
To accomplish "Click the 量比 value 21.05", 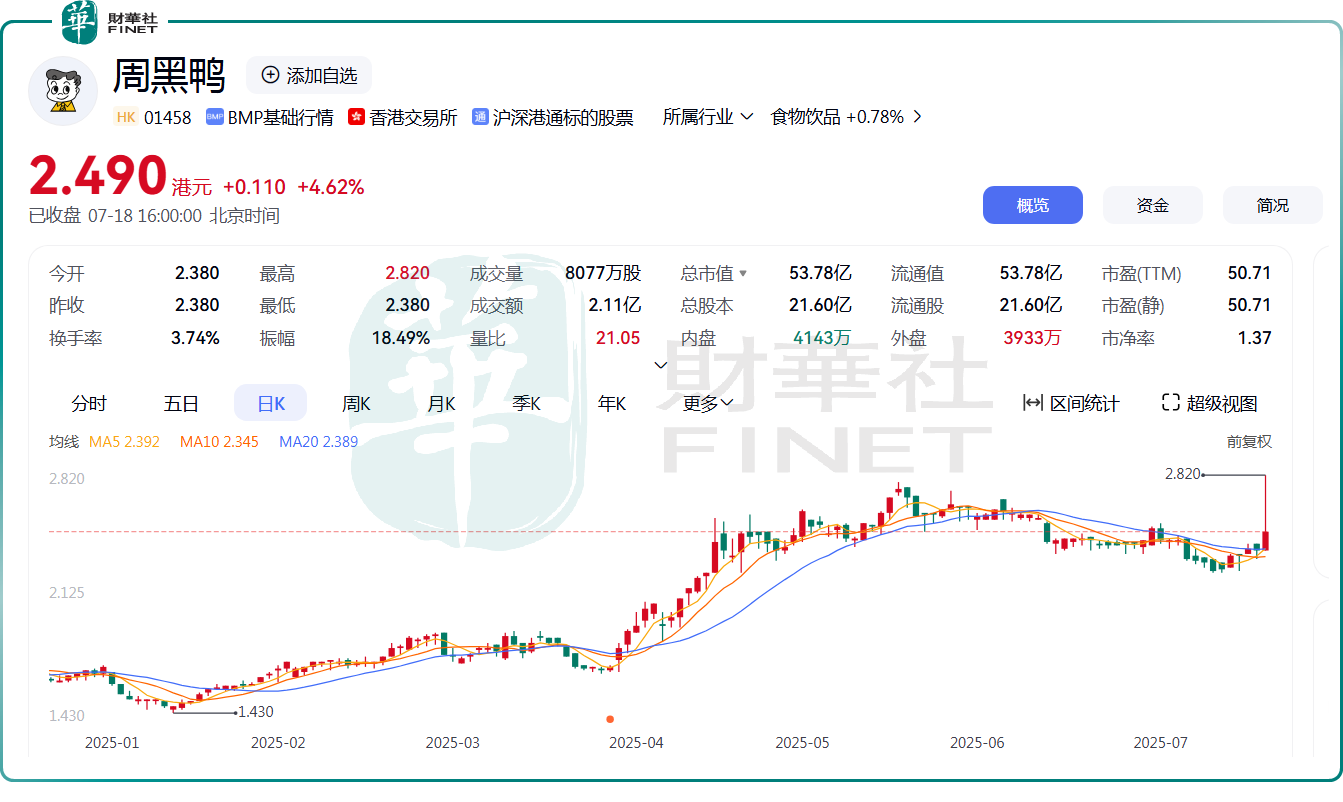I will [x=618, y=338].
